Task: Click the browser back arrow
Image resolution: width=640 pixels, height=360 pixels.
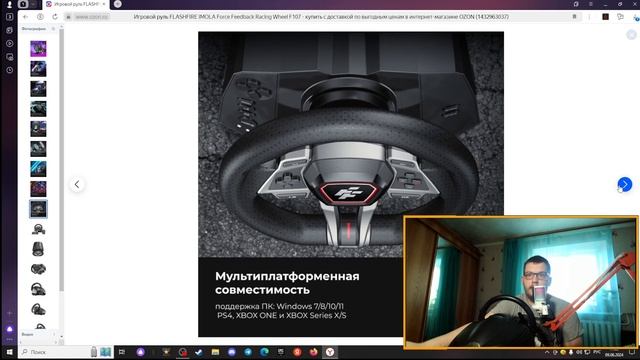Action: click(26, 17)
